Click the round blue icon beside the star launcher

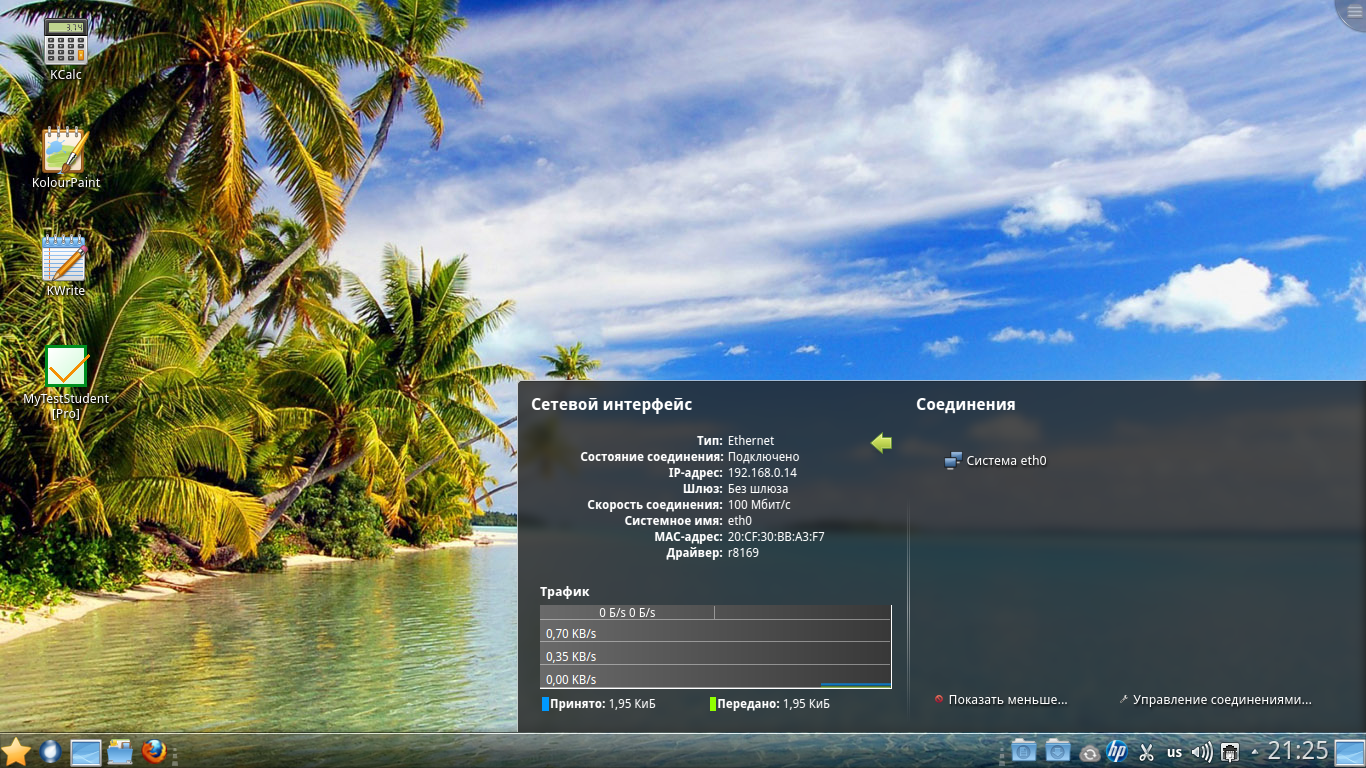tap(51, 751)
